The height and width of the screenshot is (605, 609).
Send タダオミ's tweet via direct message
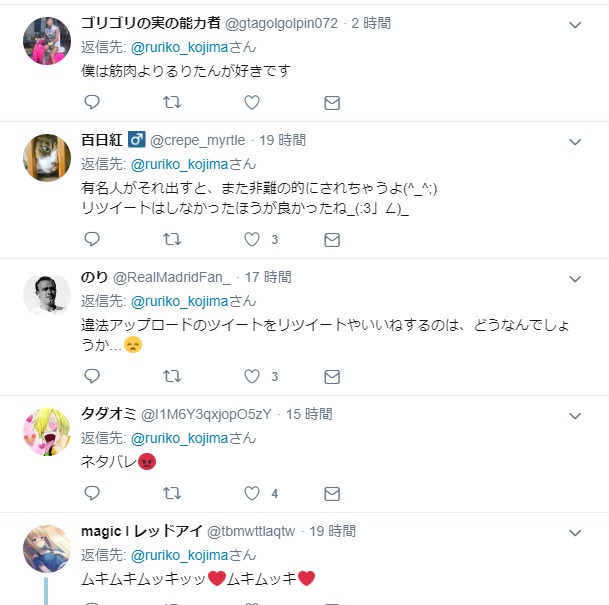click(x=332, y=494)
